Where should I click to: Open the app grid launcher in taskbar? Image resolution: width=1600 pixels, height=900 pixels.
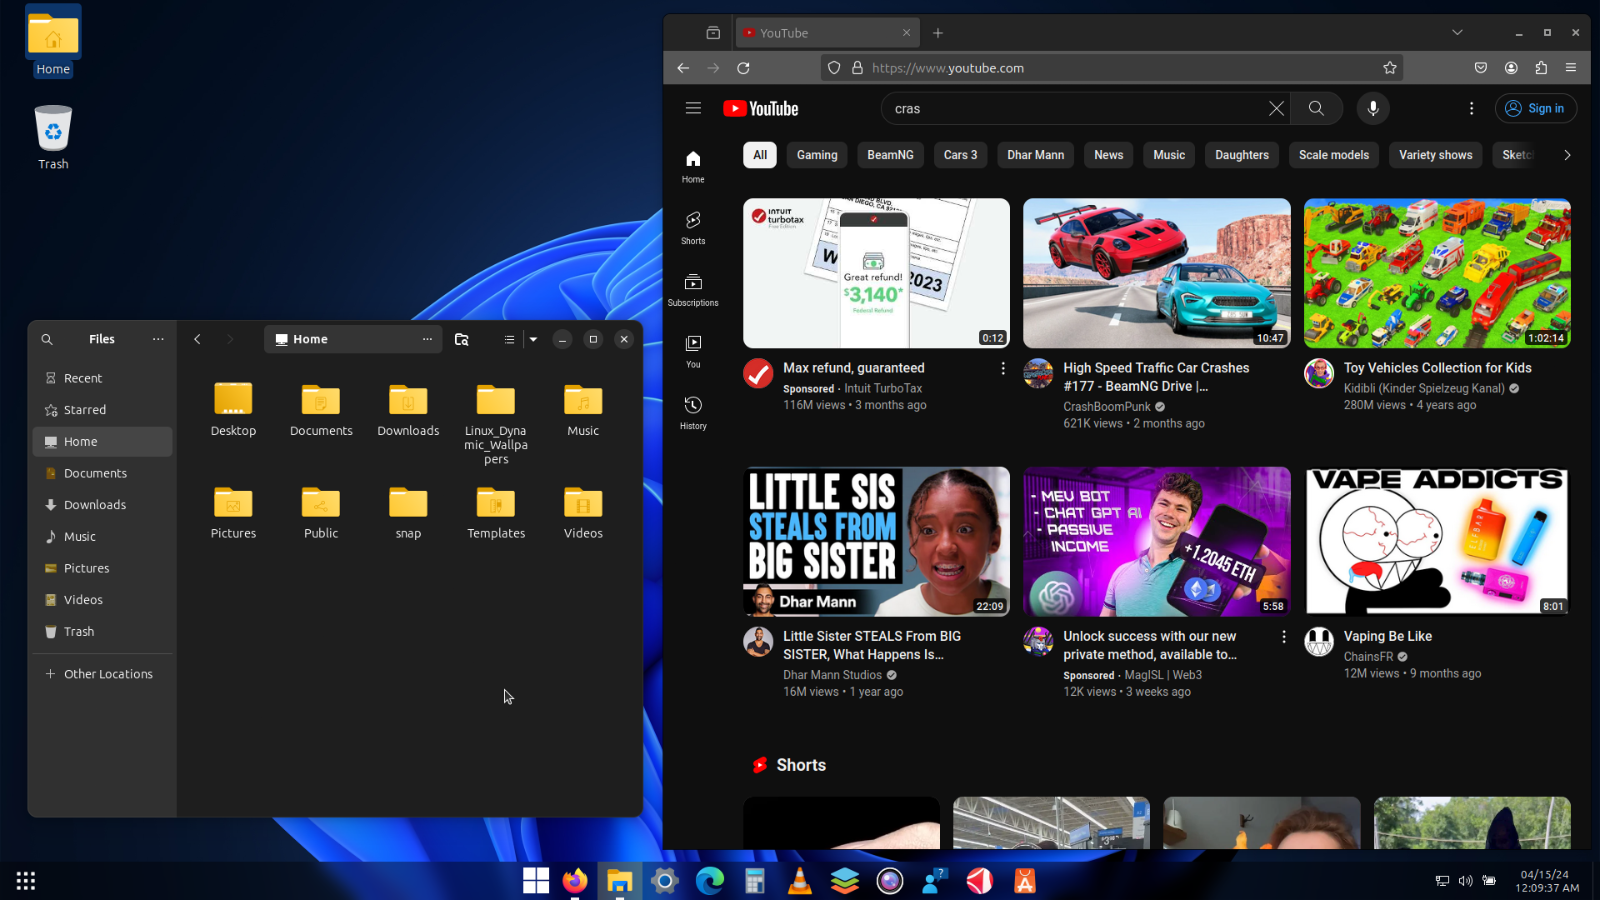coord(26,881)
